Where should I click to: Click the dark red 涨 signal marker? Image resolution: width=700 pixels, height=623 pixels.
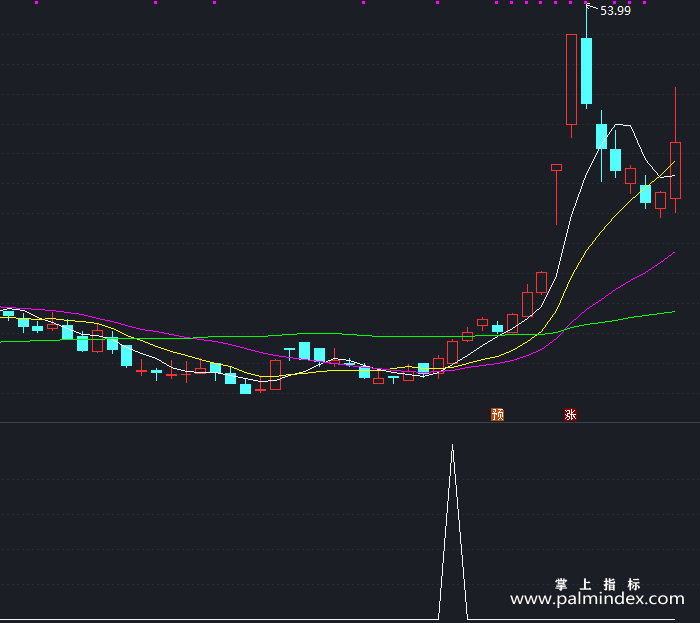point(571,415)
